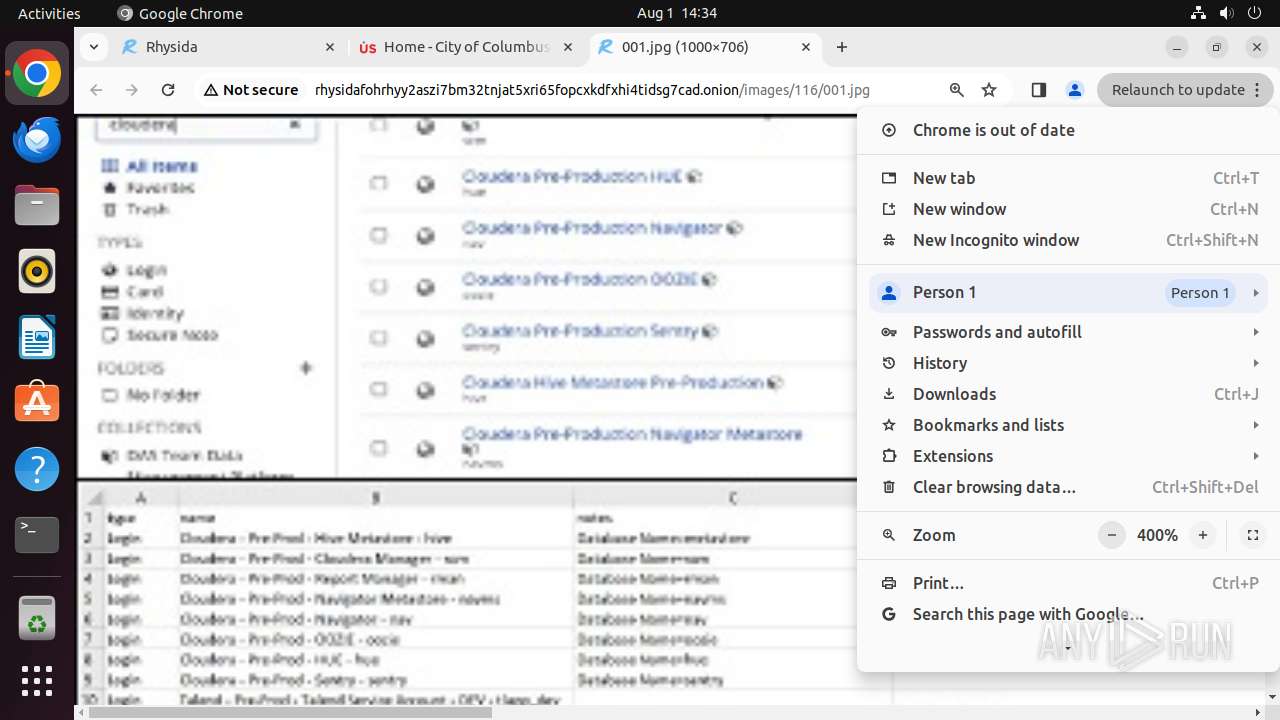1280x720 pixels.
Task: Close the 001.jpg tab
Action: (806, 47)
